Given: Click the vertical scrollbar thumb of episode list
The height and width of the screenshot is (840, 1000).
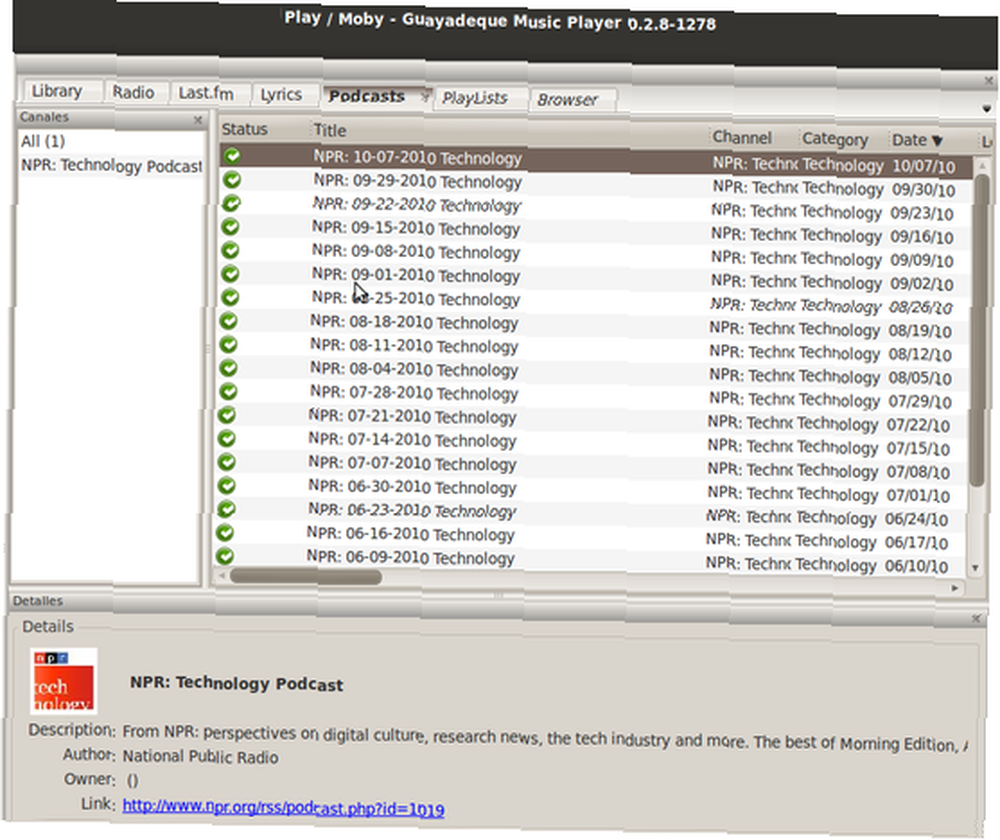Looking at the screenshot, I should 980,330.
